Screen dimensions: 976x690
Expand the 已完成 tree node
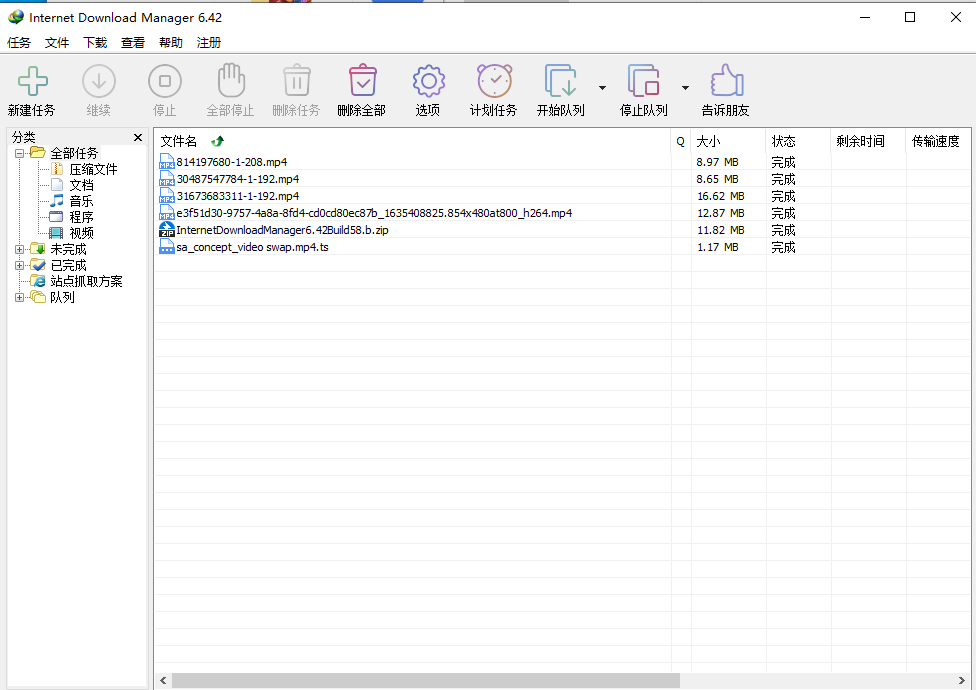19,266
